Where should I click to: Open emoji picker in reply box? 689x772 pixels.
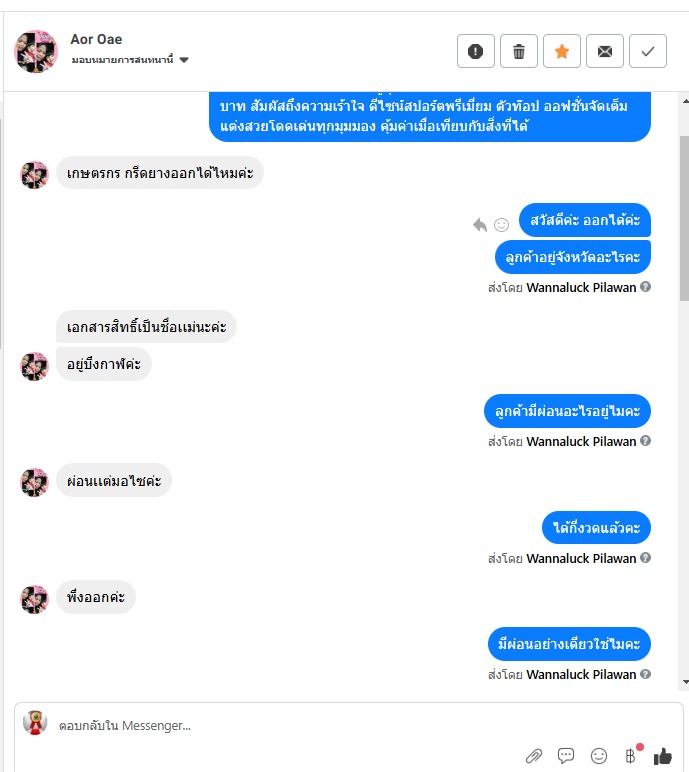(x=598, y=755)
